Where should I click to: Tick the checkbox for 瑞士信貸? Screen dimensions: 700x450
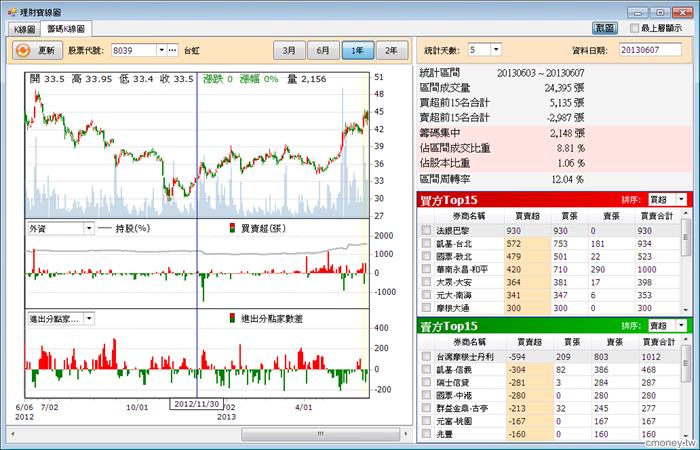coord(427,382)
